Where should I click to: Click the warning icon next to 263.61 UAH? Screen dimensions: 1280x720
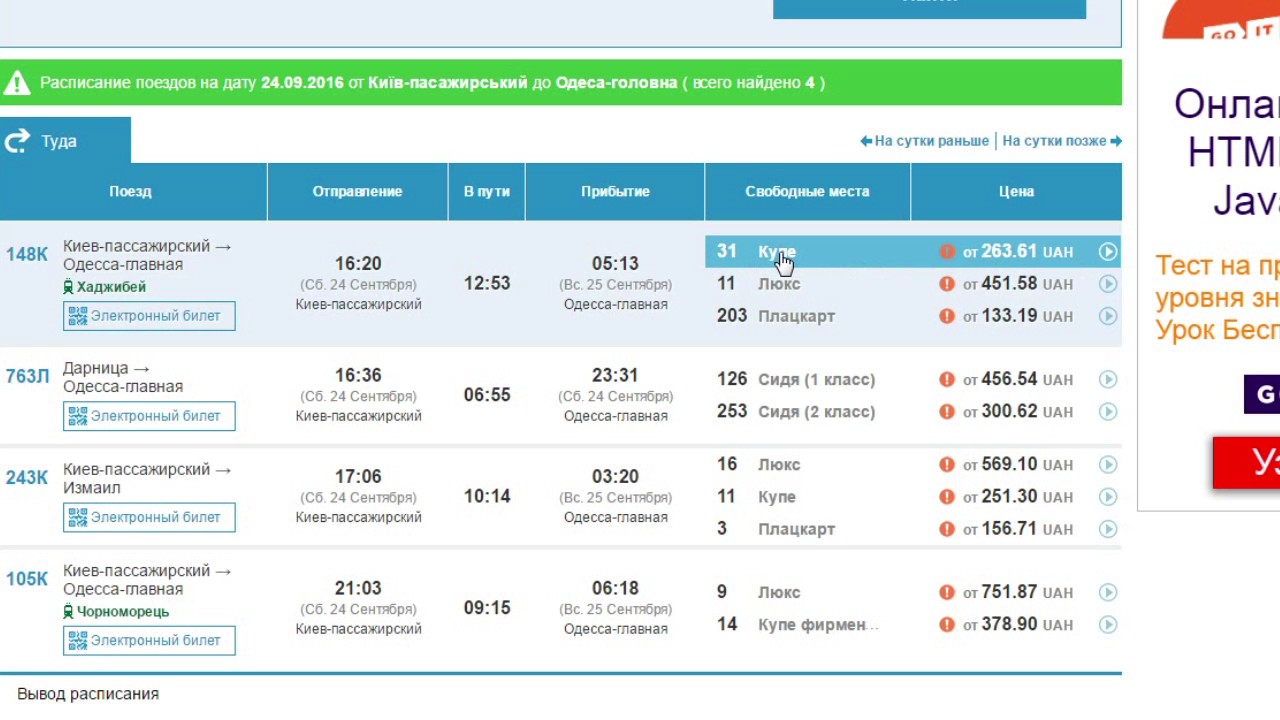click(947, 252)
